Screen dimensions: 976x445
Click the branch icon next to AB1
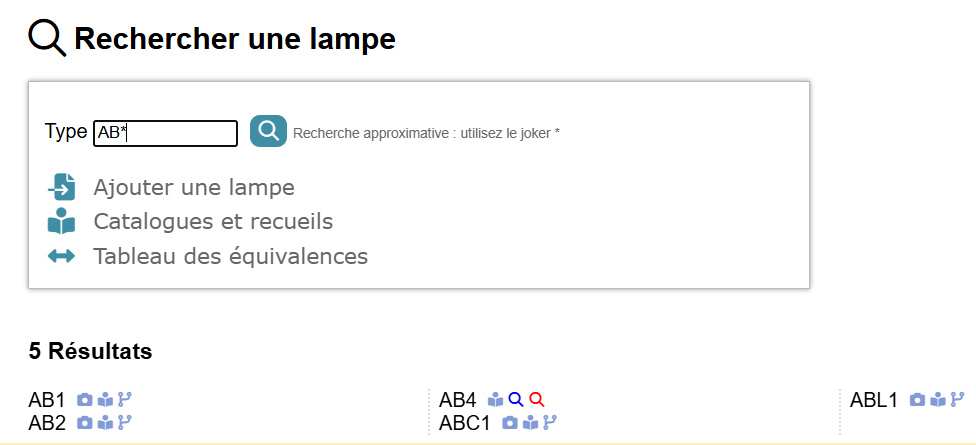coord(125,400)
